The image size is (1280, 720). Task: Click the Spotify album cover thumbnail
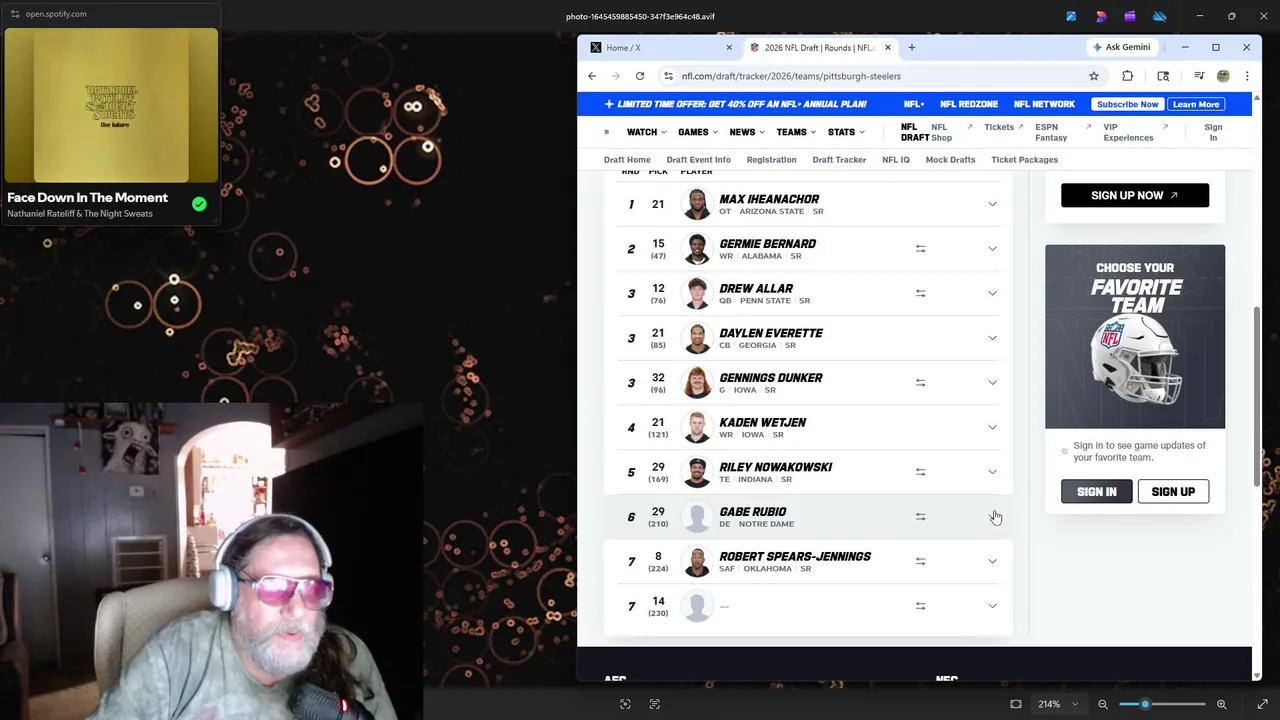111,105
